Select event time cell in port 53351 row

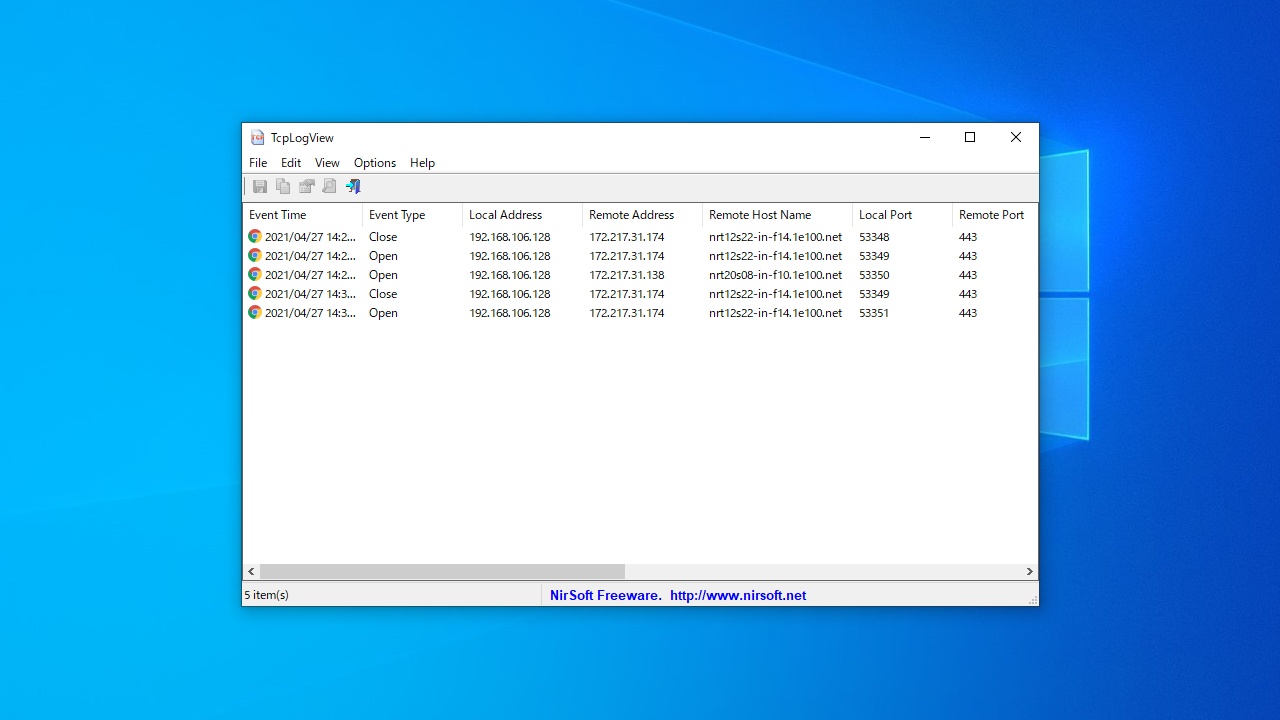coord(310,313)
